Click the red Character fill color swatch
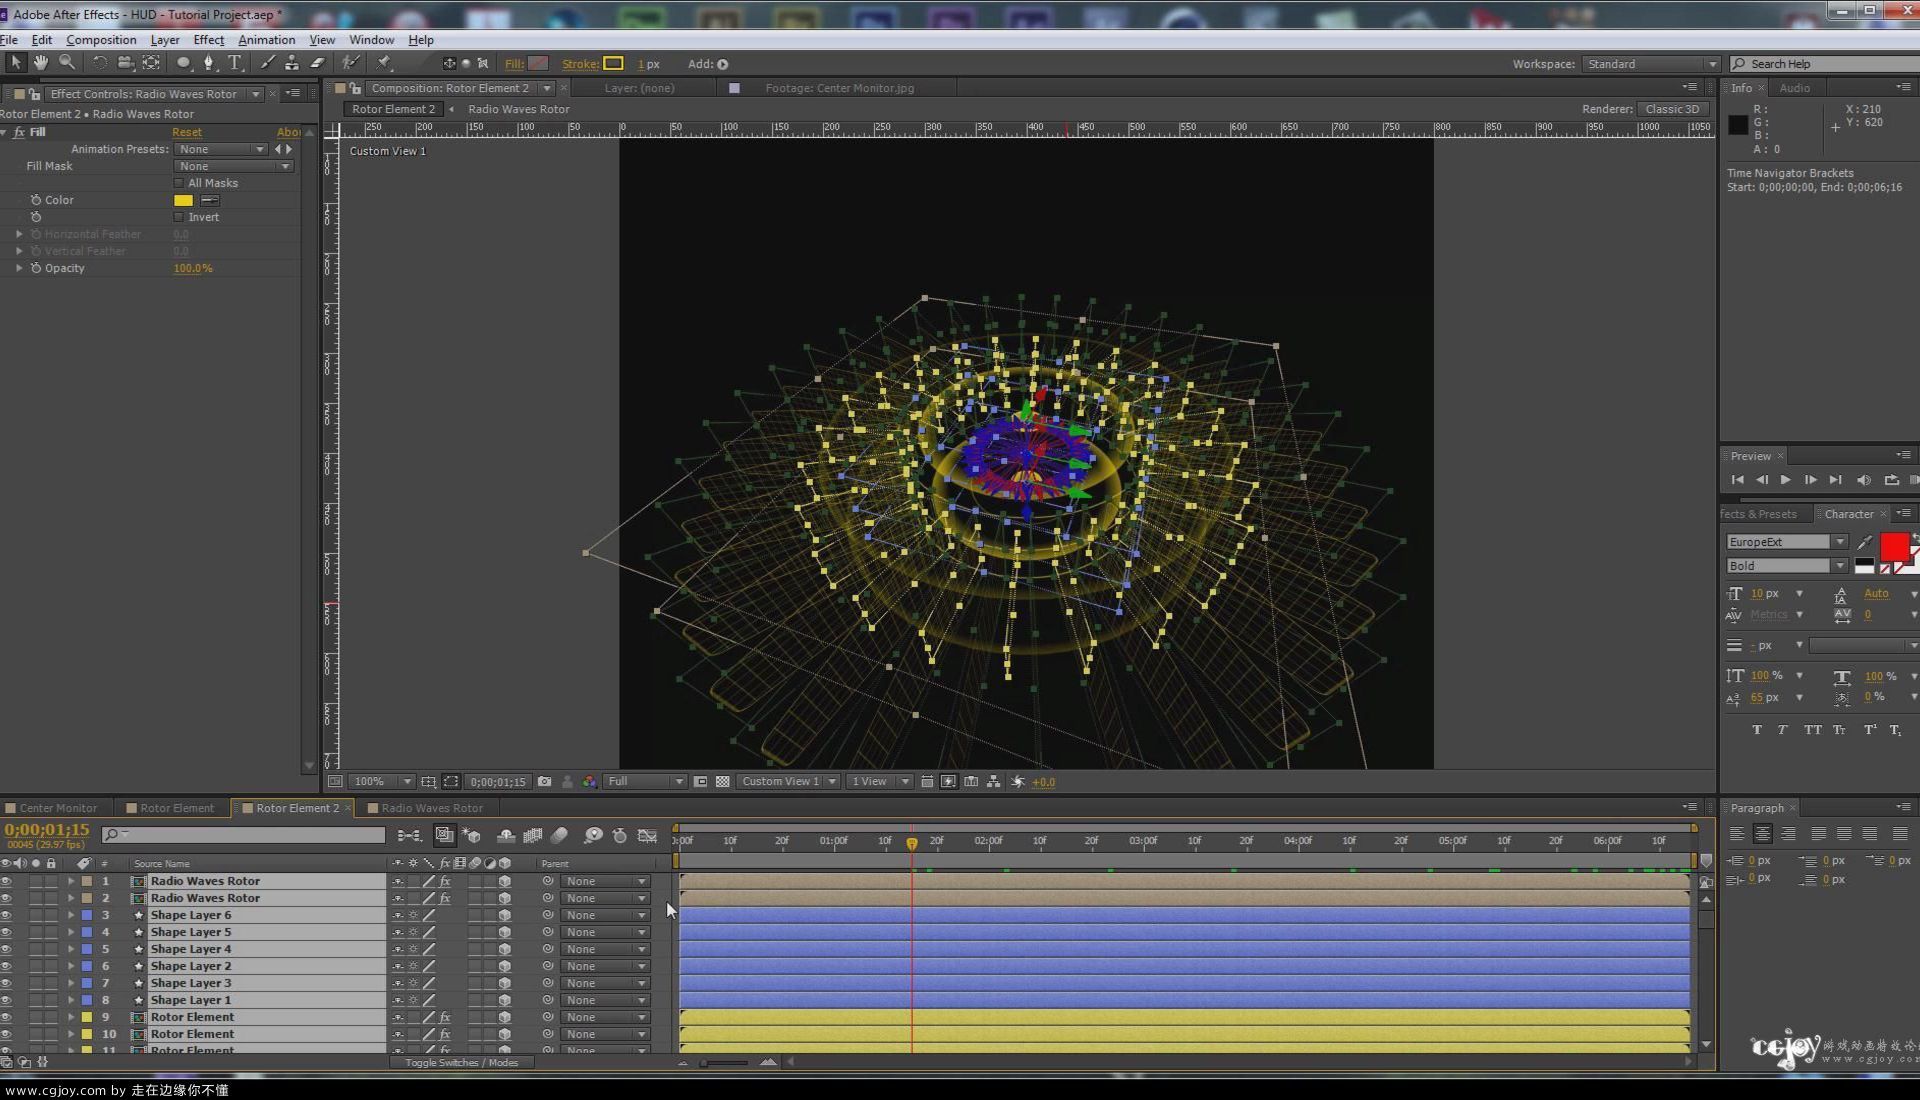The width and height of the screenshot is (1920, 1100). point(1894,546)
